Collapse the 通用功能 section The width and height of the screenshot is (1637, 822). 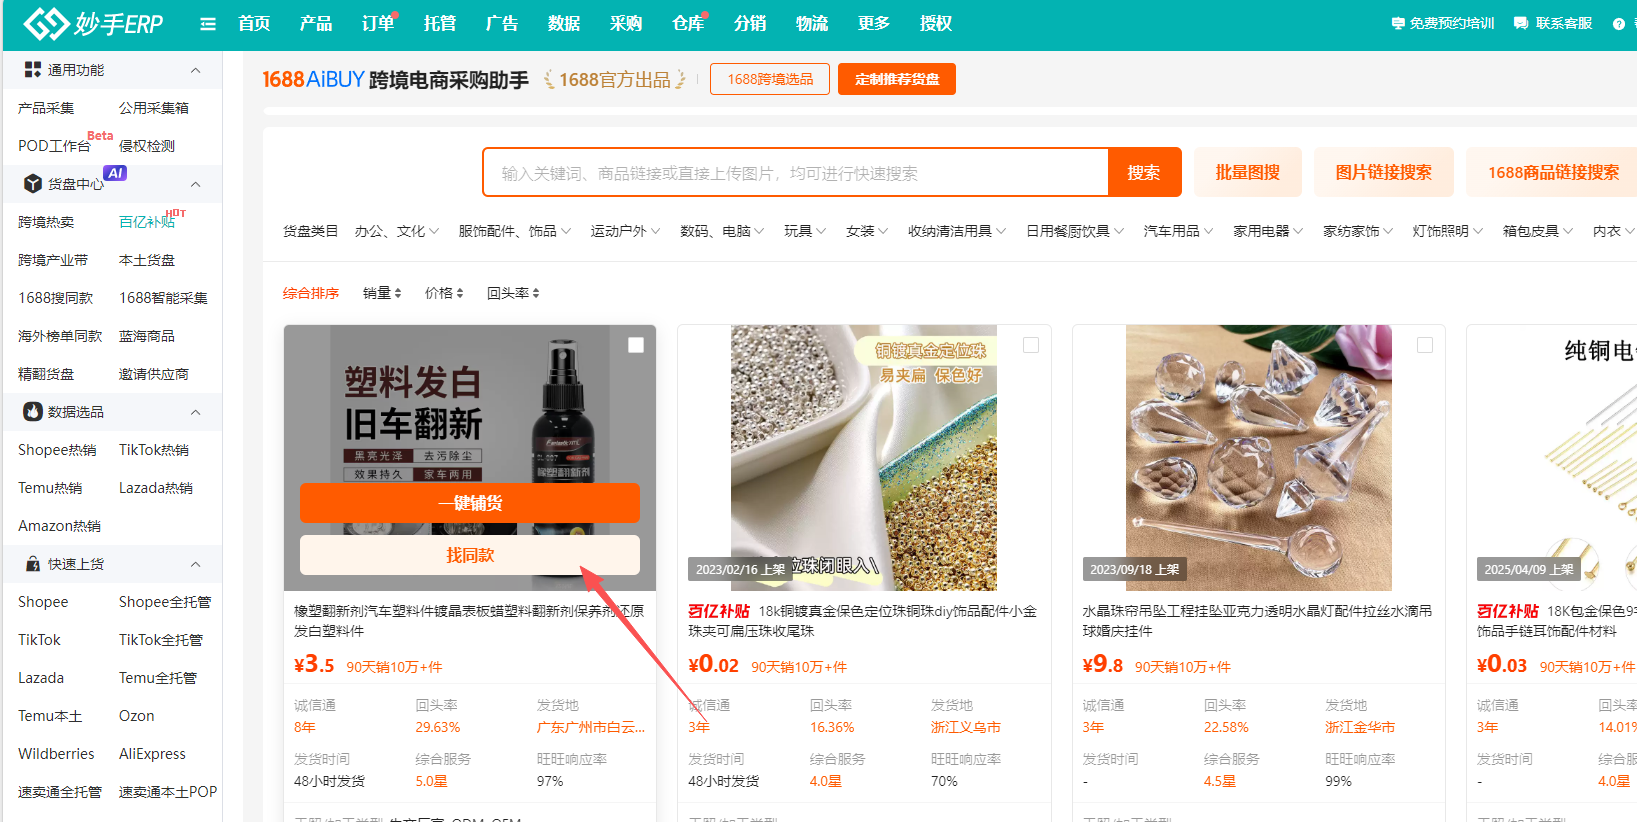click(x=196, y=70)
